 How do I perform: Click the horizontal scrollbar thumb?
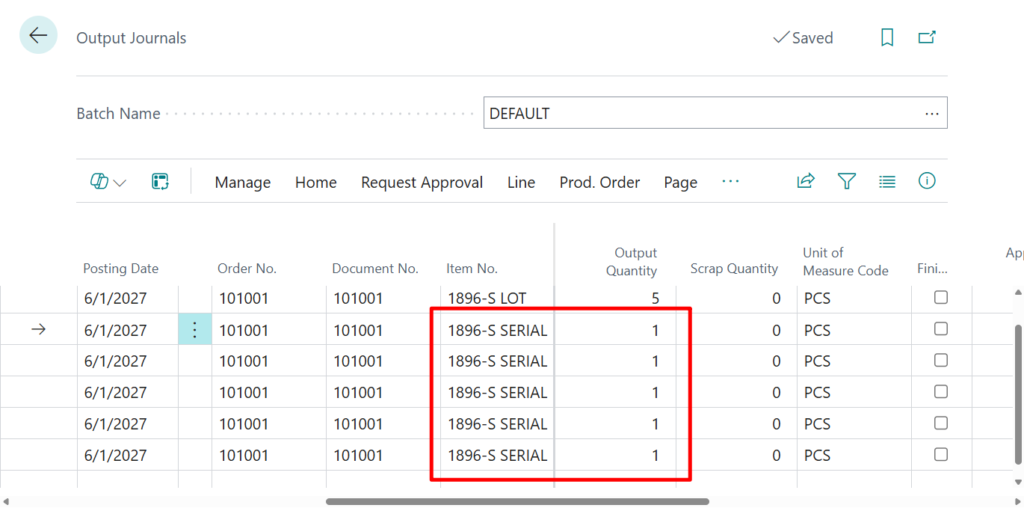coord(517,501)
